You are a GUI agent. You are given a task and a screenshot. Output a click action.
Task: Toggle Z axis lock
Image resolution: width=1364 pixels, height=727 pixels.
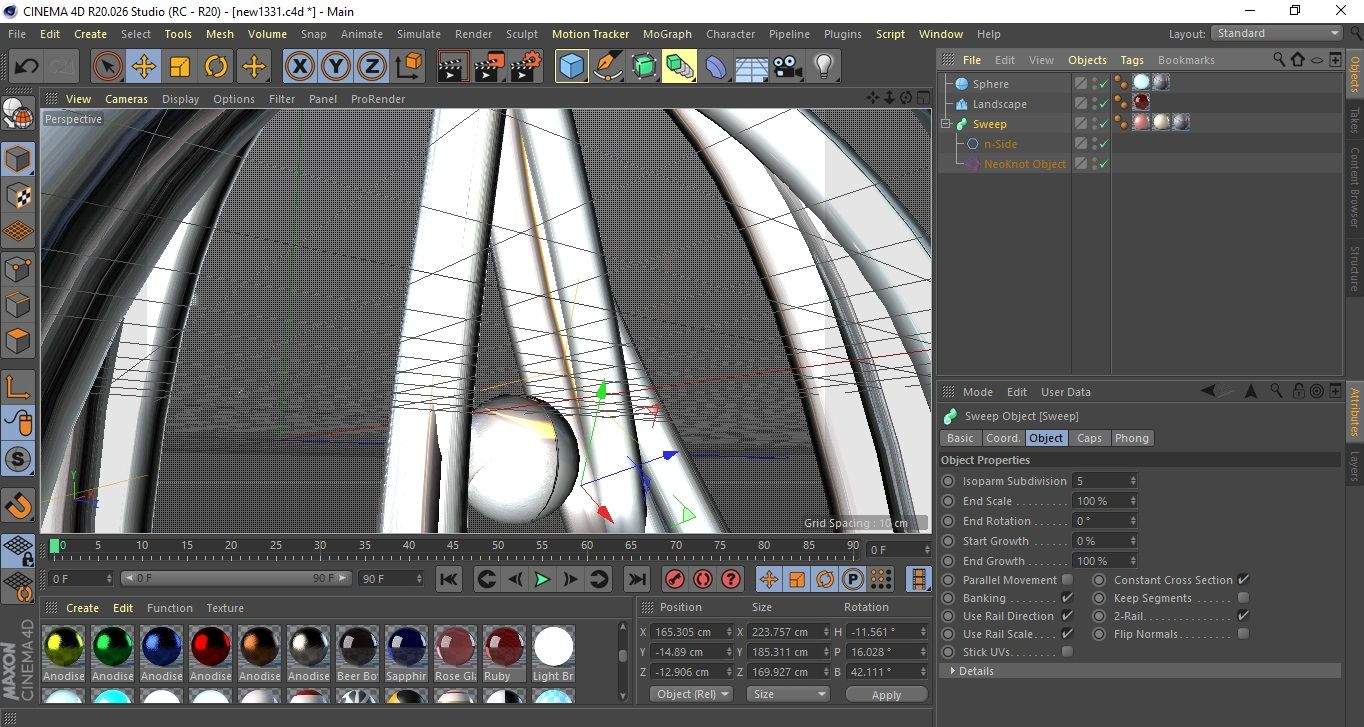[372, 67]
